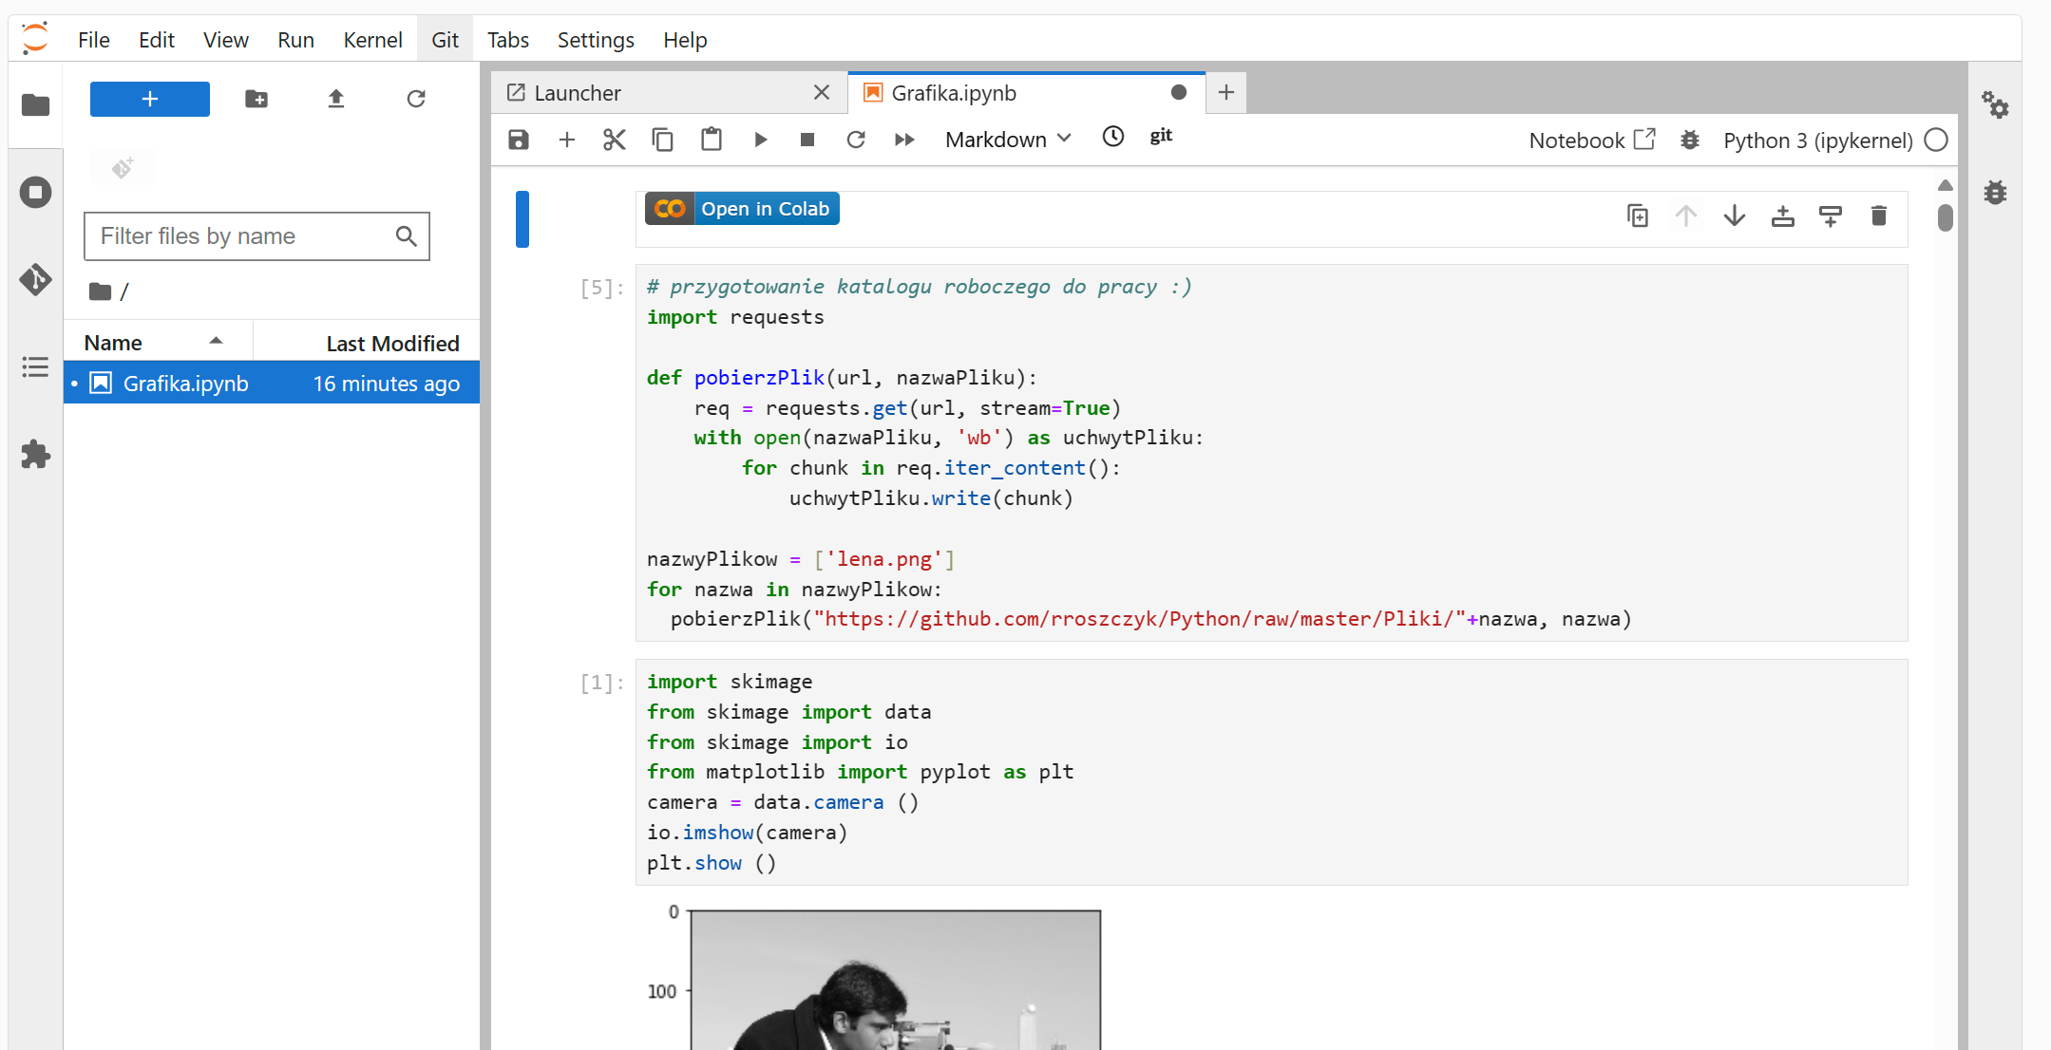Run the selected cell
Viewport: 2051px width, 1050px height.
tap(760, 140)
